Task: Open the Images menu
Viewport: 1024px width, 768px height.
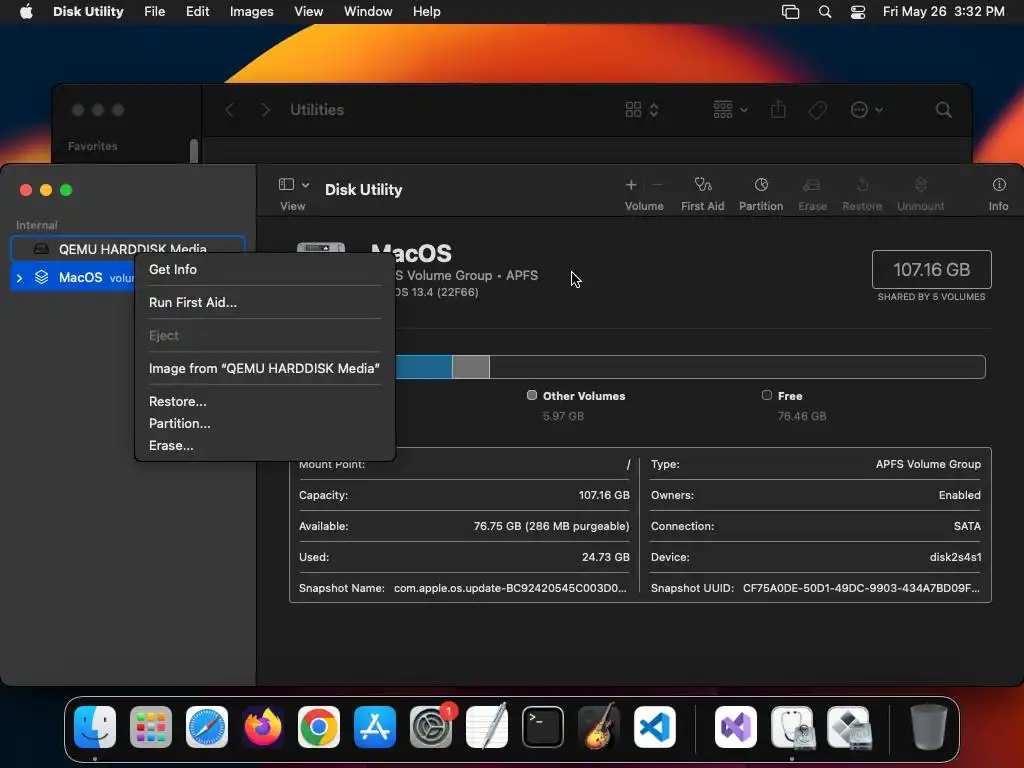Action: [251, 12]
